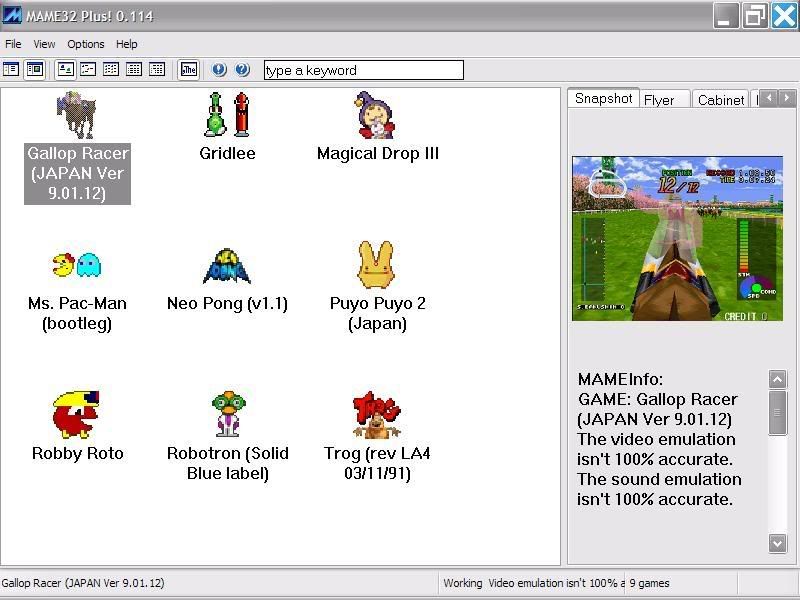Switch to the Flyer tab

(x=665, y=99)
